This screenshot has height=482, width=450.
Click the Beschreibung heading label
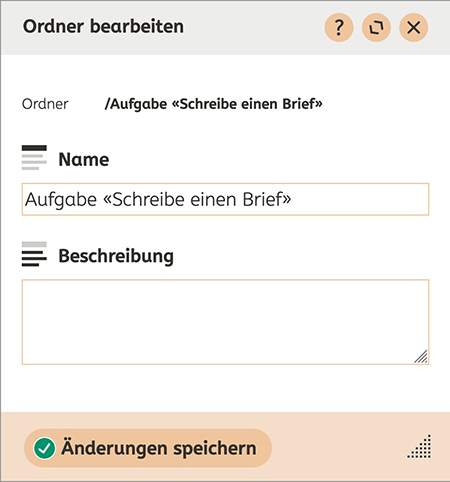click(x=116, y=256)
